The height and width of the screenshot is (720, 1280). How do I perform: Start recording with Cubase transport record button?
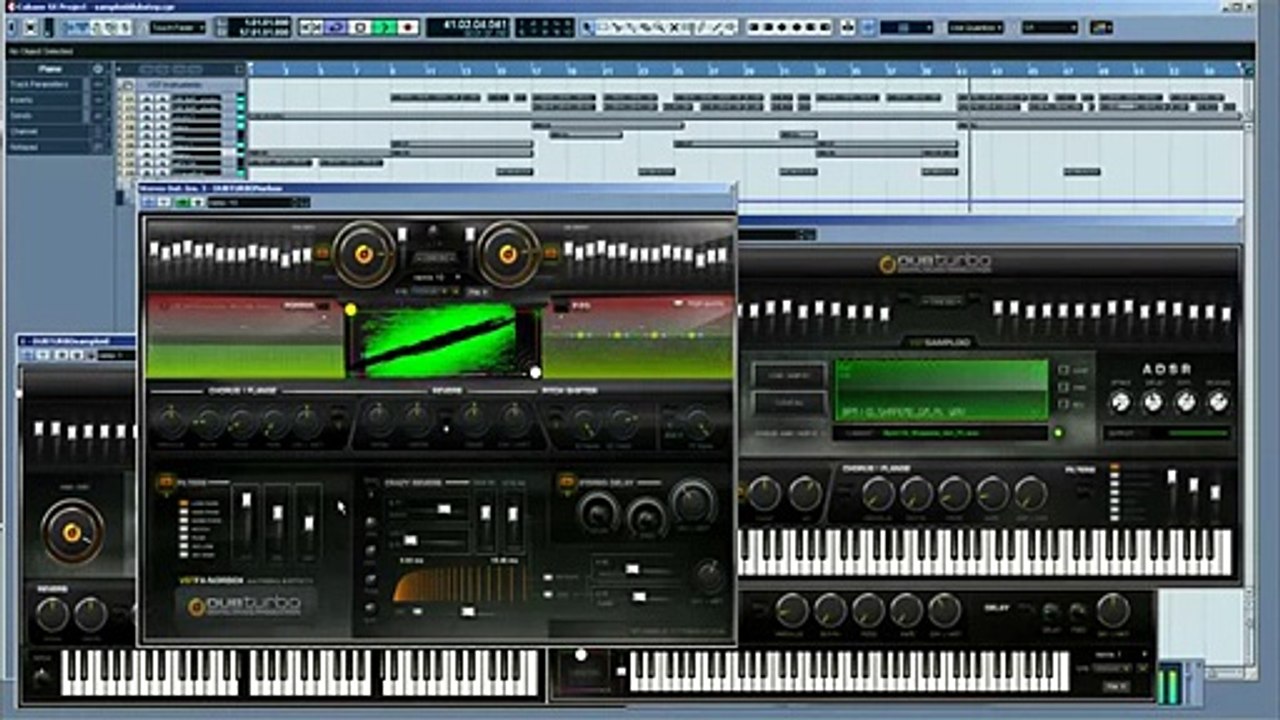point(408,27)
